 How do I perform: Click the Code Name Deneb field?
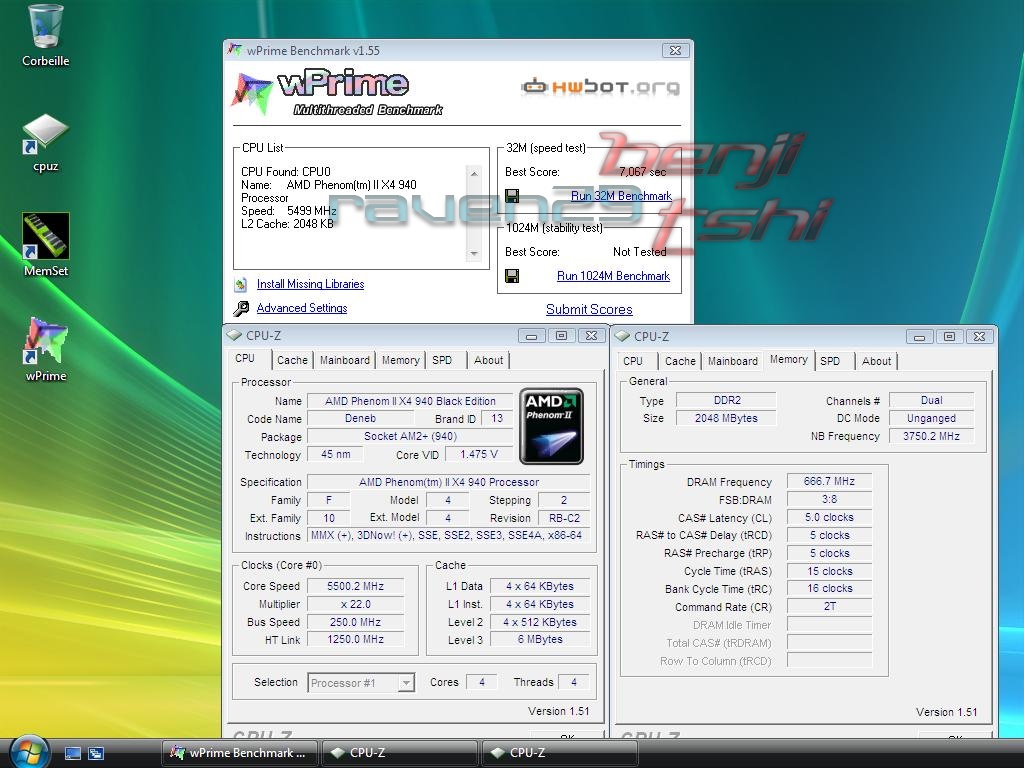pos(360,419)
